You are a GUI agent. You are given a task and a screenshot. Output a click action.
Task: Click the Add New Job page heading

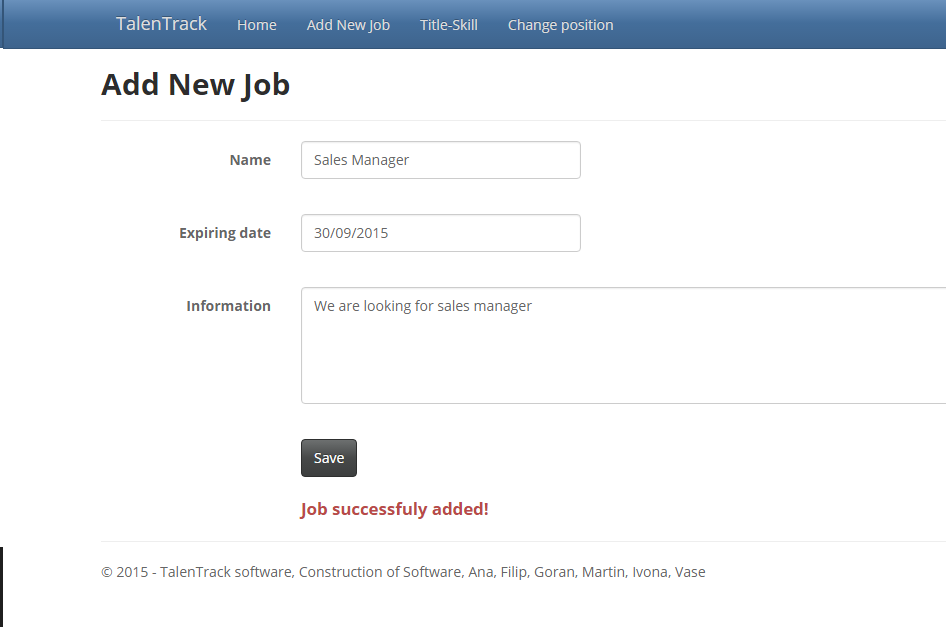(195, 84)
